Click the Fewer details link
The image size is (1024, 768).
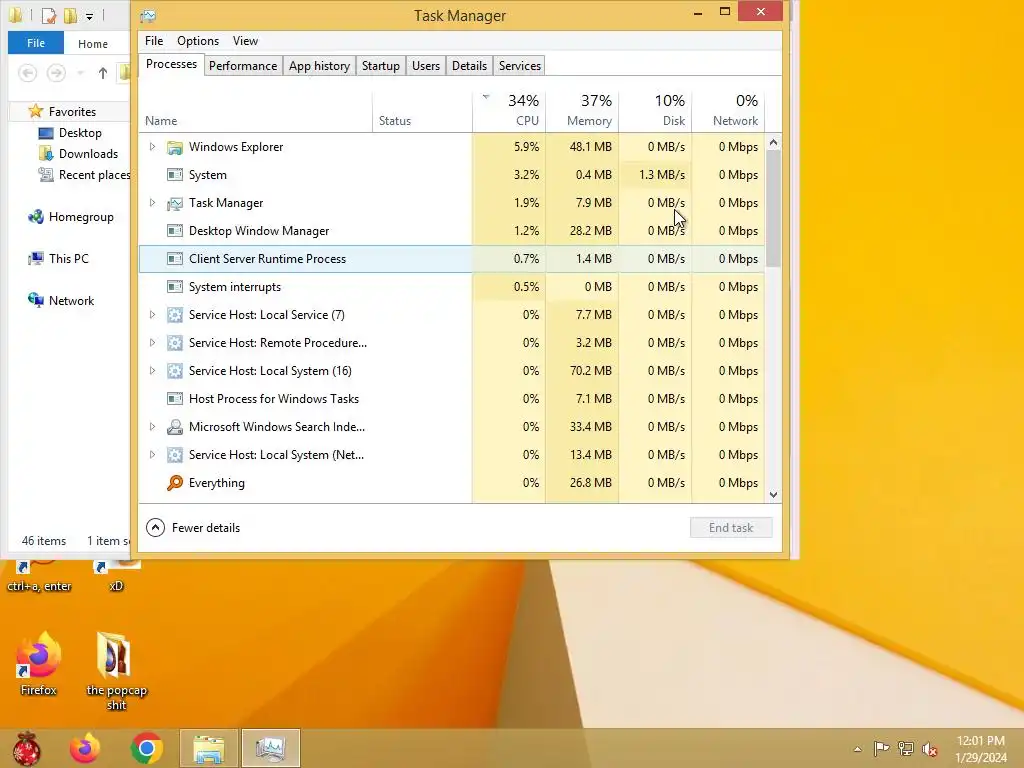[206, 528]
